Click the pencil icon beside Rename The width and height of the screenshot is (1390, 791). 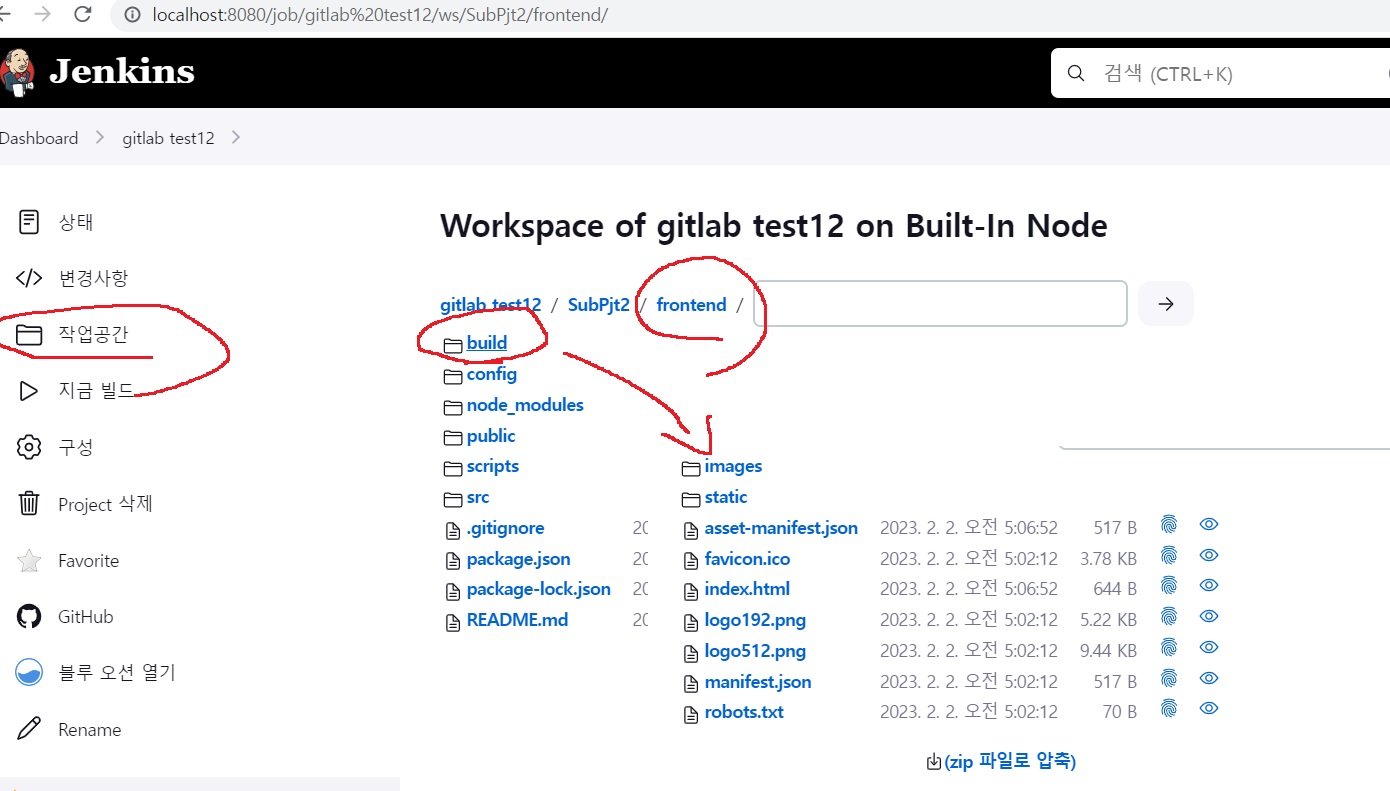(30, 729)
